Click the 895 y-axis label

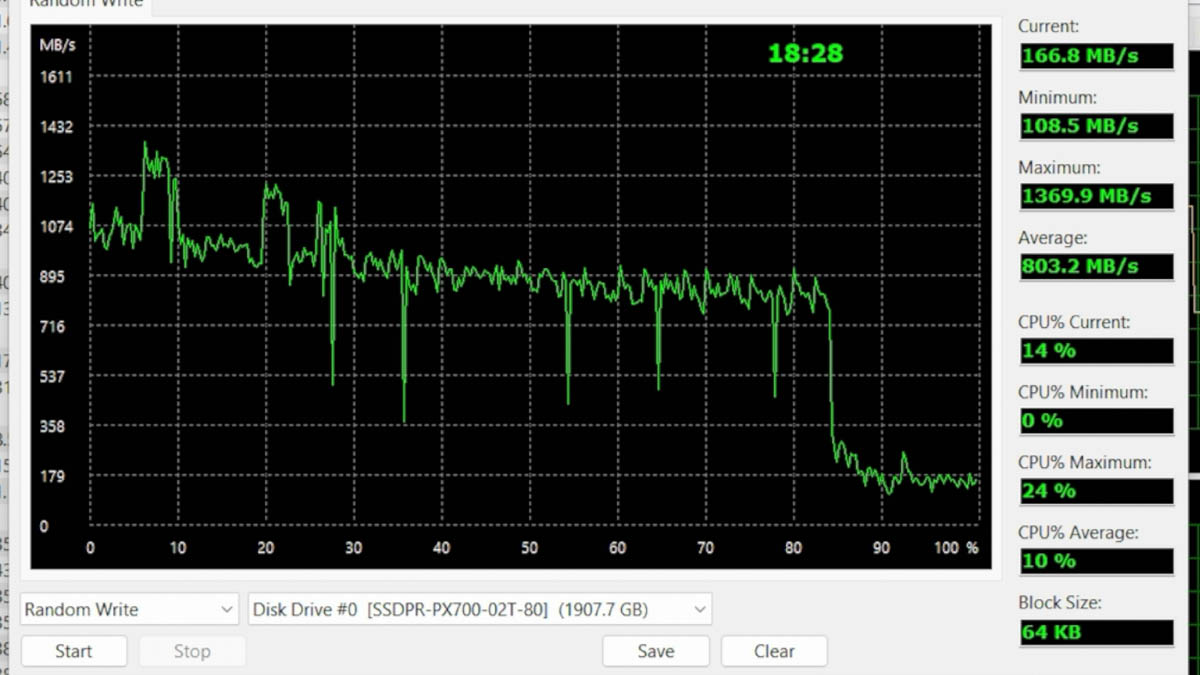(x=52, y=277)
